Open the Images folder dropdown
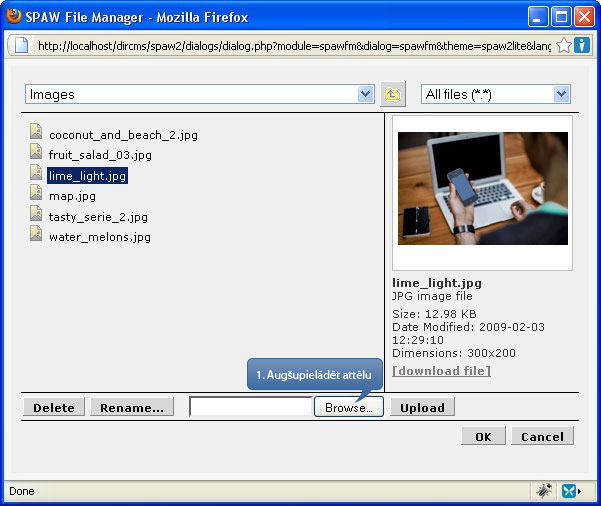The image size is (601, 506). coord(200,94)
